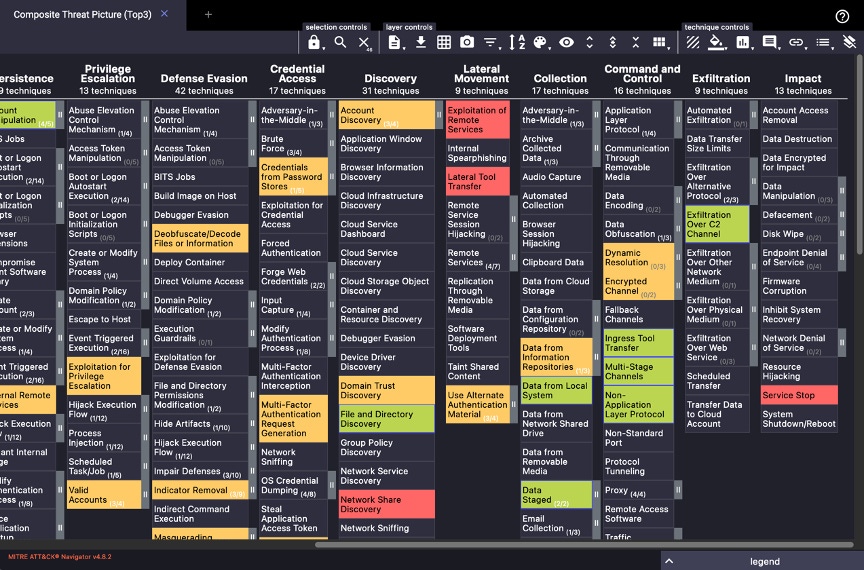Select the Lateral Movement tactic header

482,73
